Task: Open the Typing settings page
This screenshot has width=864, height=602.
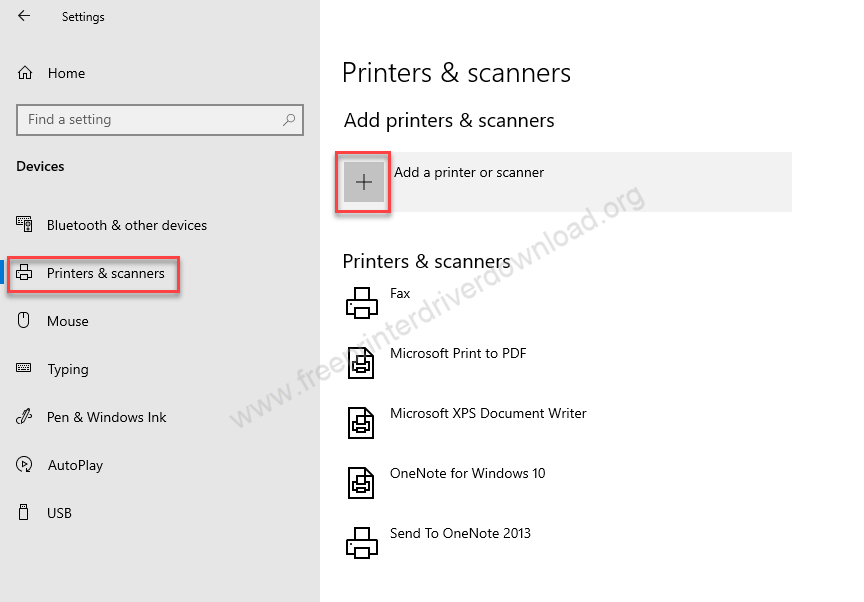Action: (x=68, y=370)
